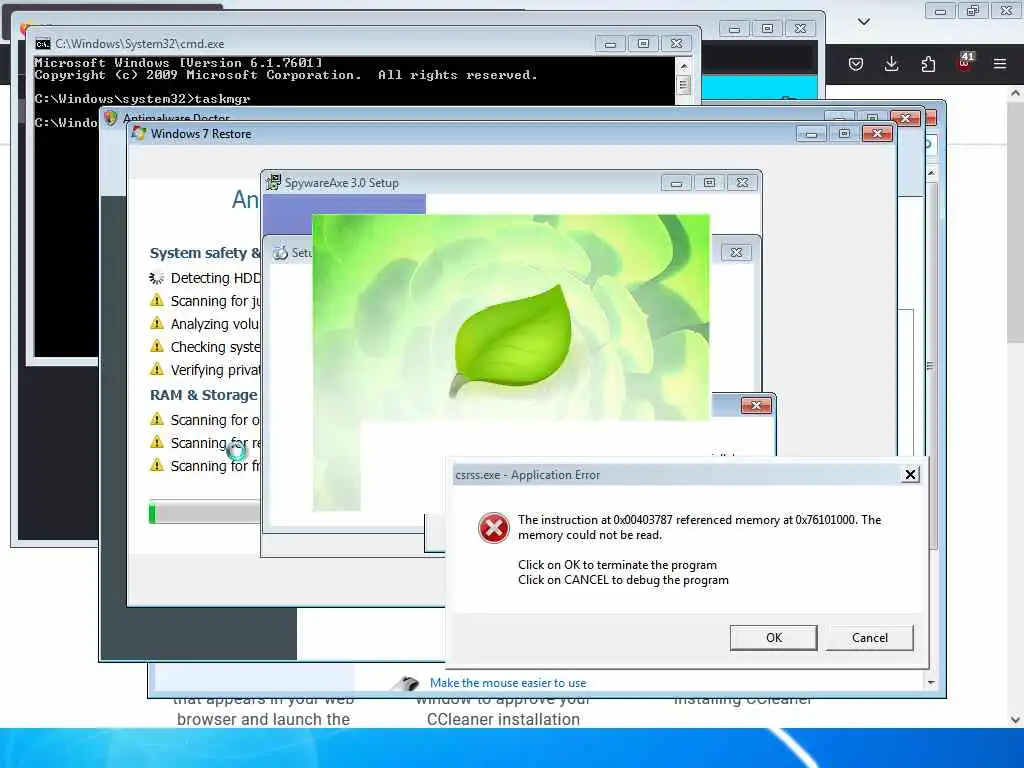The width and height of the screenshot is (1024, 768).
Task: Minimize the Windows 7 Restore window
Action: point(811,133)
